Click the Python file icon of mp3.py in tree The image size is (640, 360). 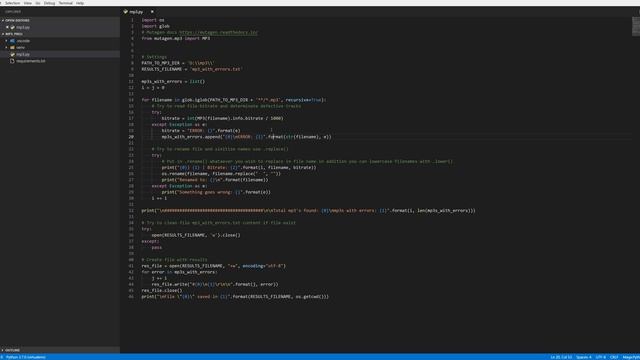12,54
